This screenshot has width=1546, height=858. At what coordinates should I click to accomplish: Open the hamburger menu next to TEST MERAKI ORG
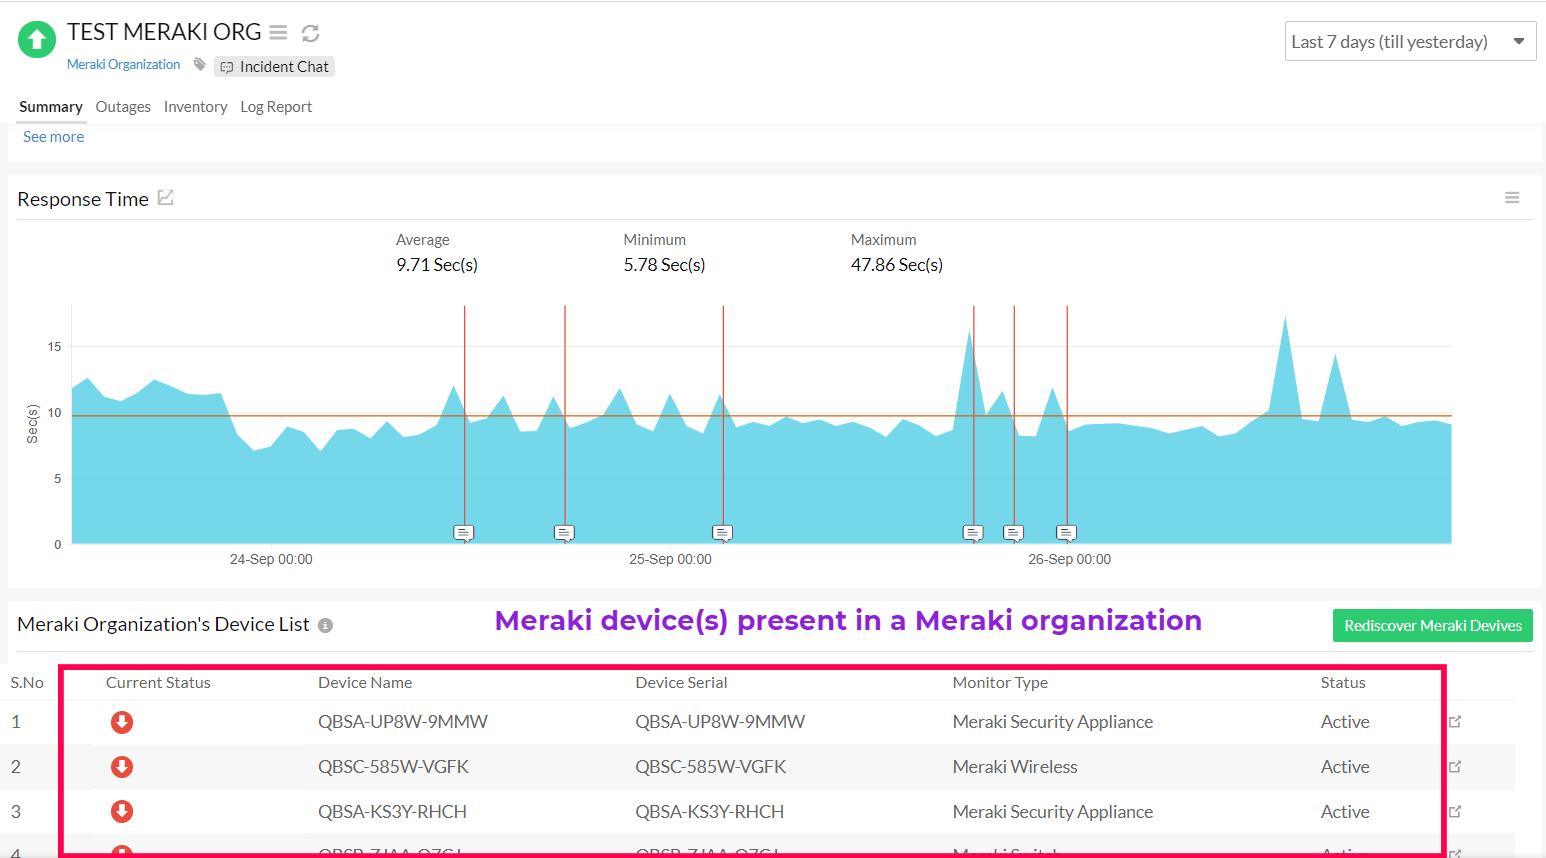(x=279, y=33)
